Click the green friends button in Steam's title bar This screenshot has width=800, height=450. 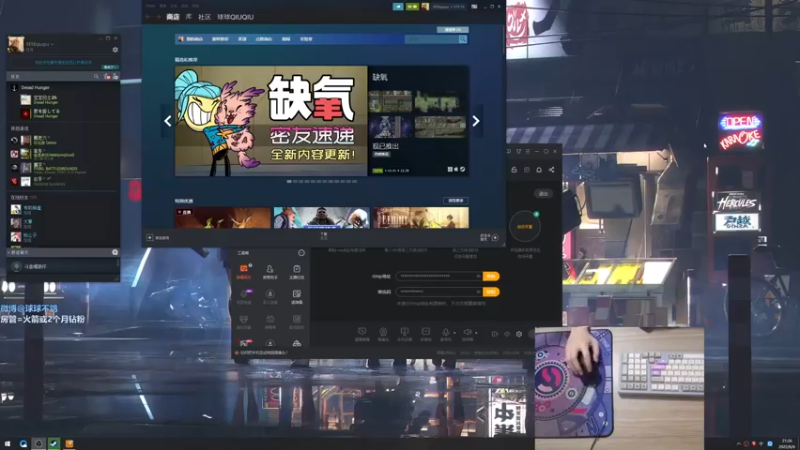[412, 7]
